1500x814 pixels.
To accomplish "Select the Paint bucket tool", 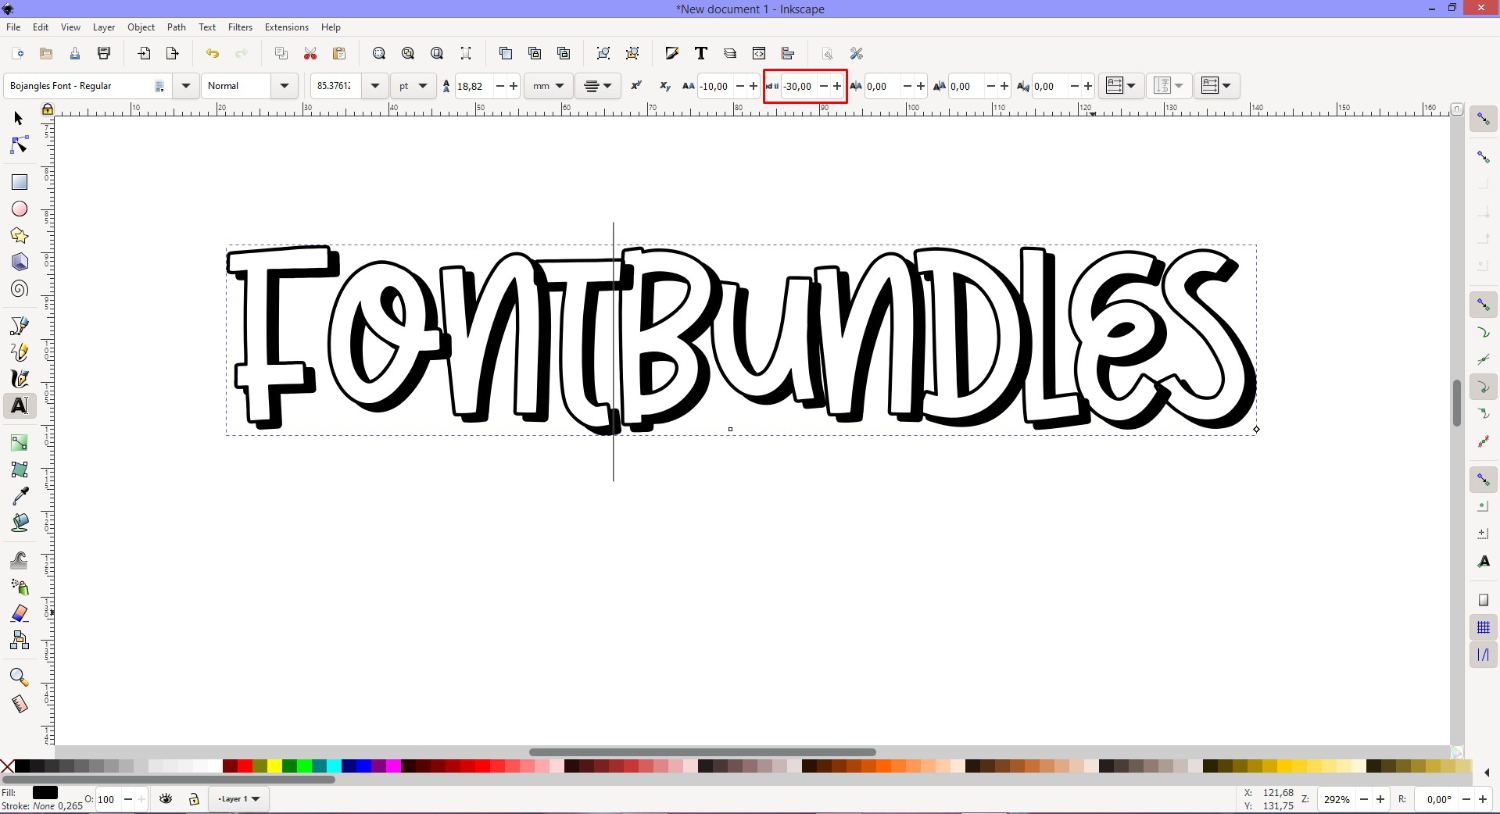I will click(19, 523).
